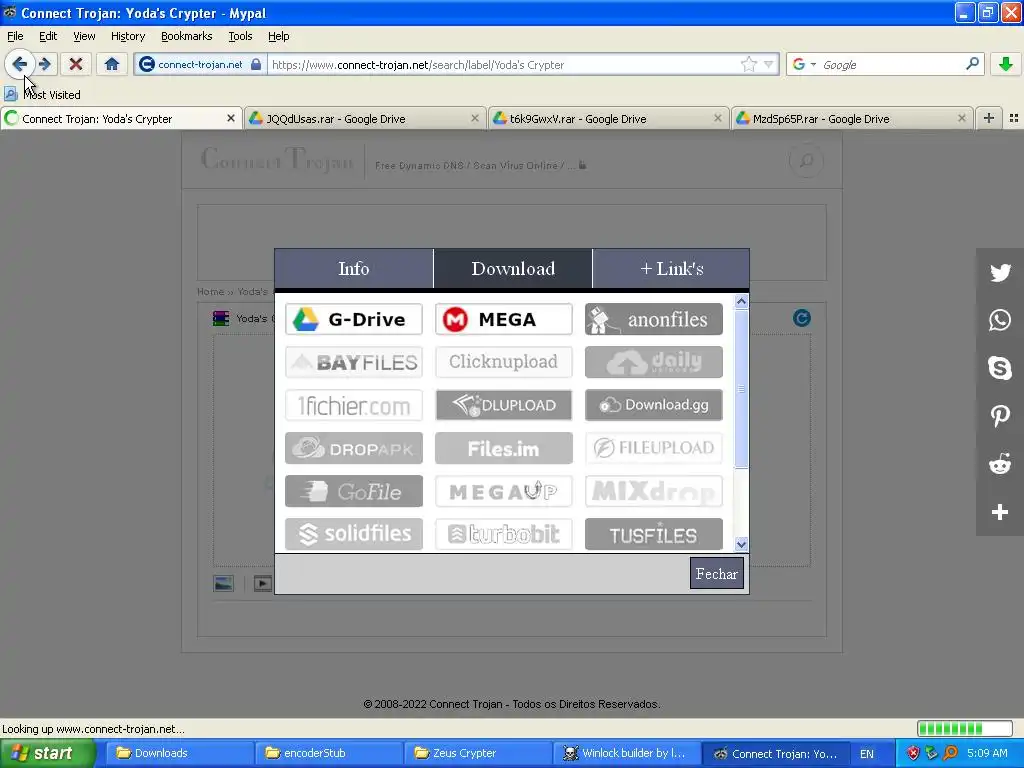Stop page loading with red X

point(76,64)
